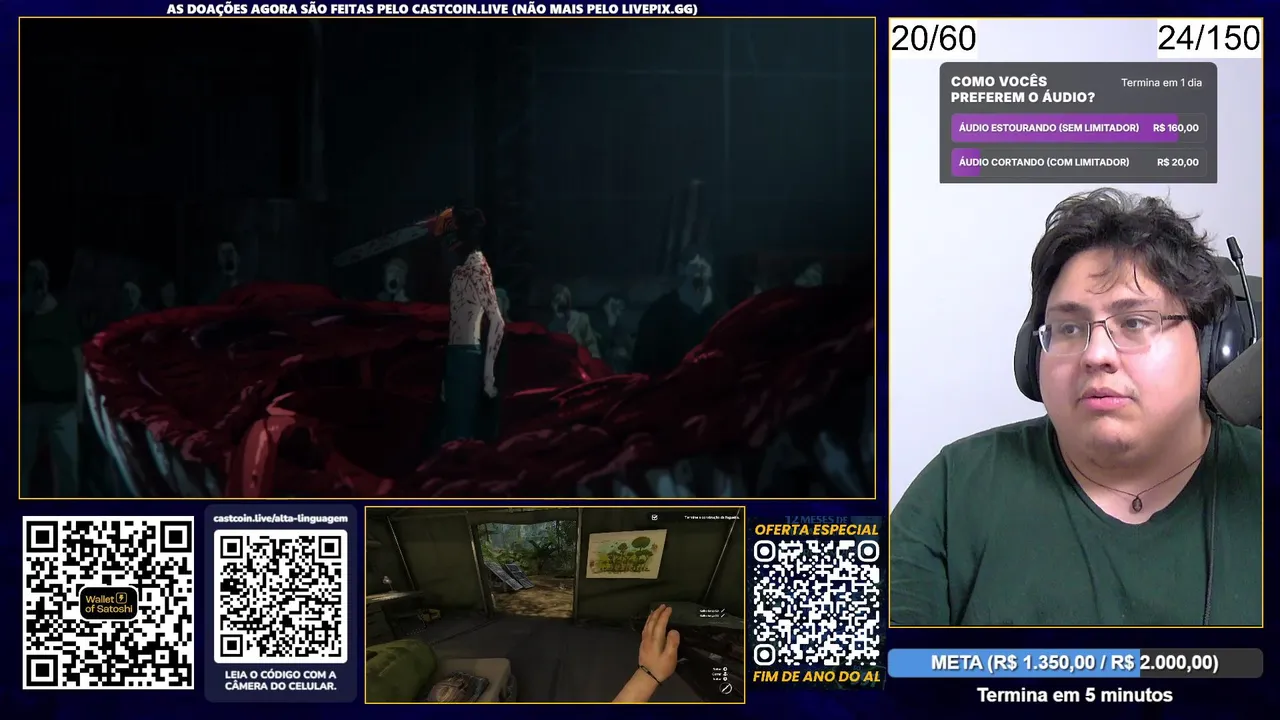The image size is (1280, 720).
Task: Click the OFERTA ESPECIAL QR code
Action: pos(816,603)
